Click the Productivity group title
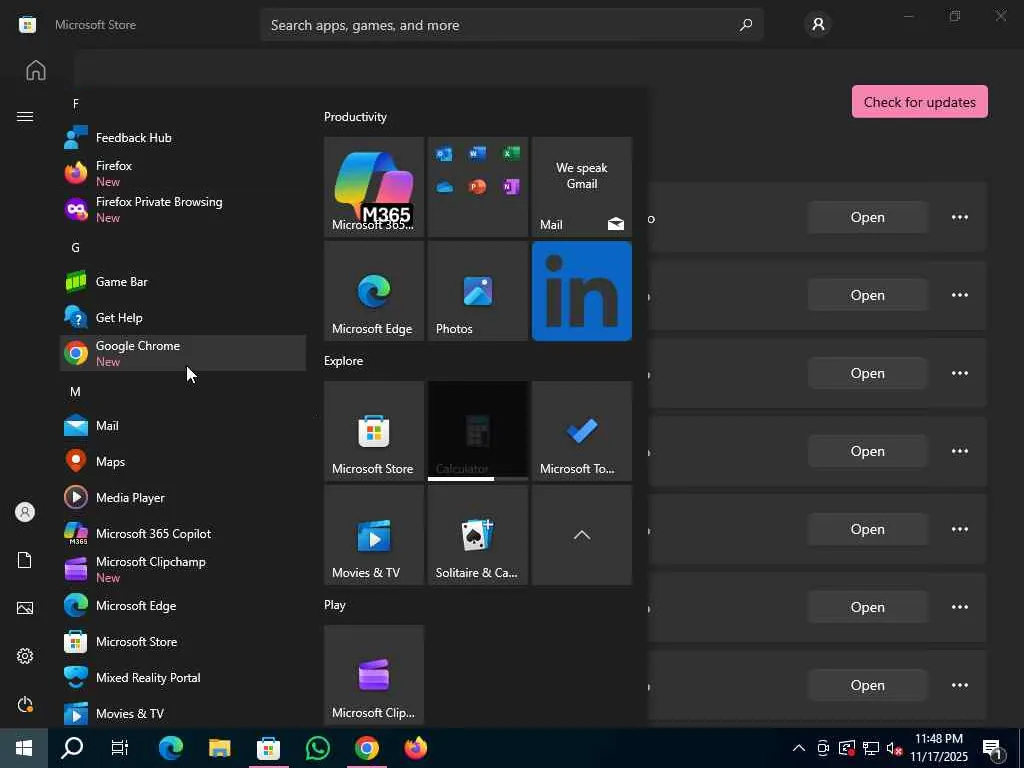Image resolution: width=1024 pixels, height=768 pixels. (355, 117)
